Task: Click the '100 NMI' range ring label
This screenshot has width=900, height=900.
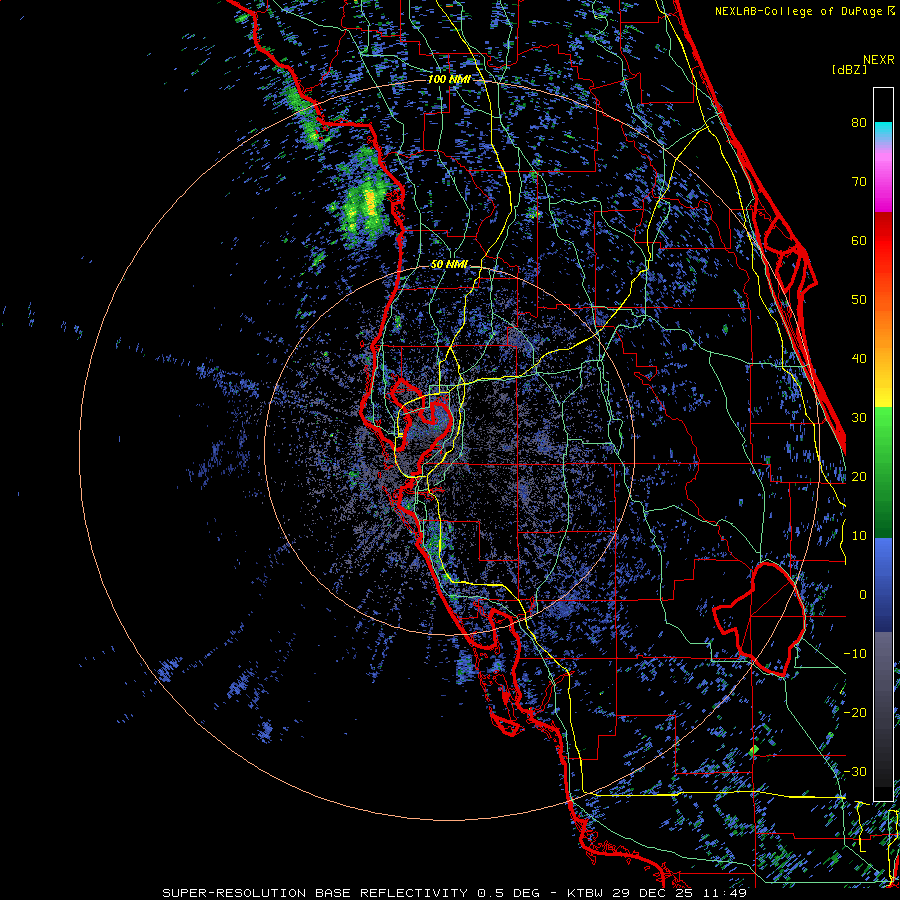Action: coord(449,79)
